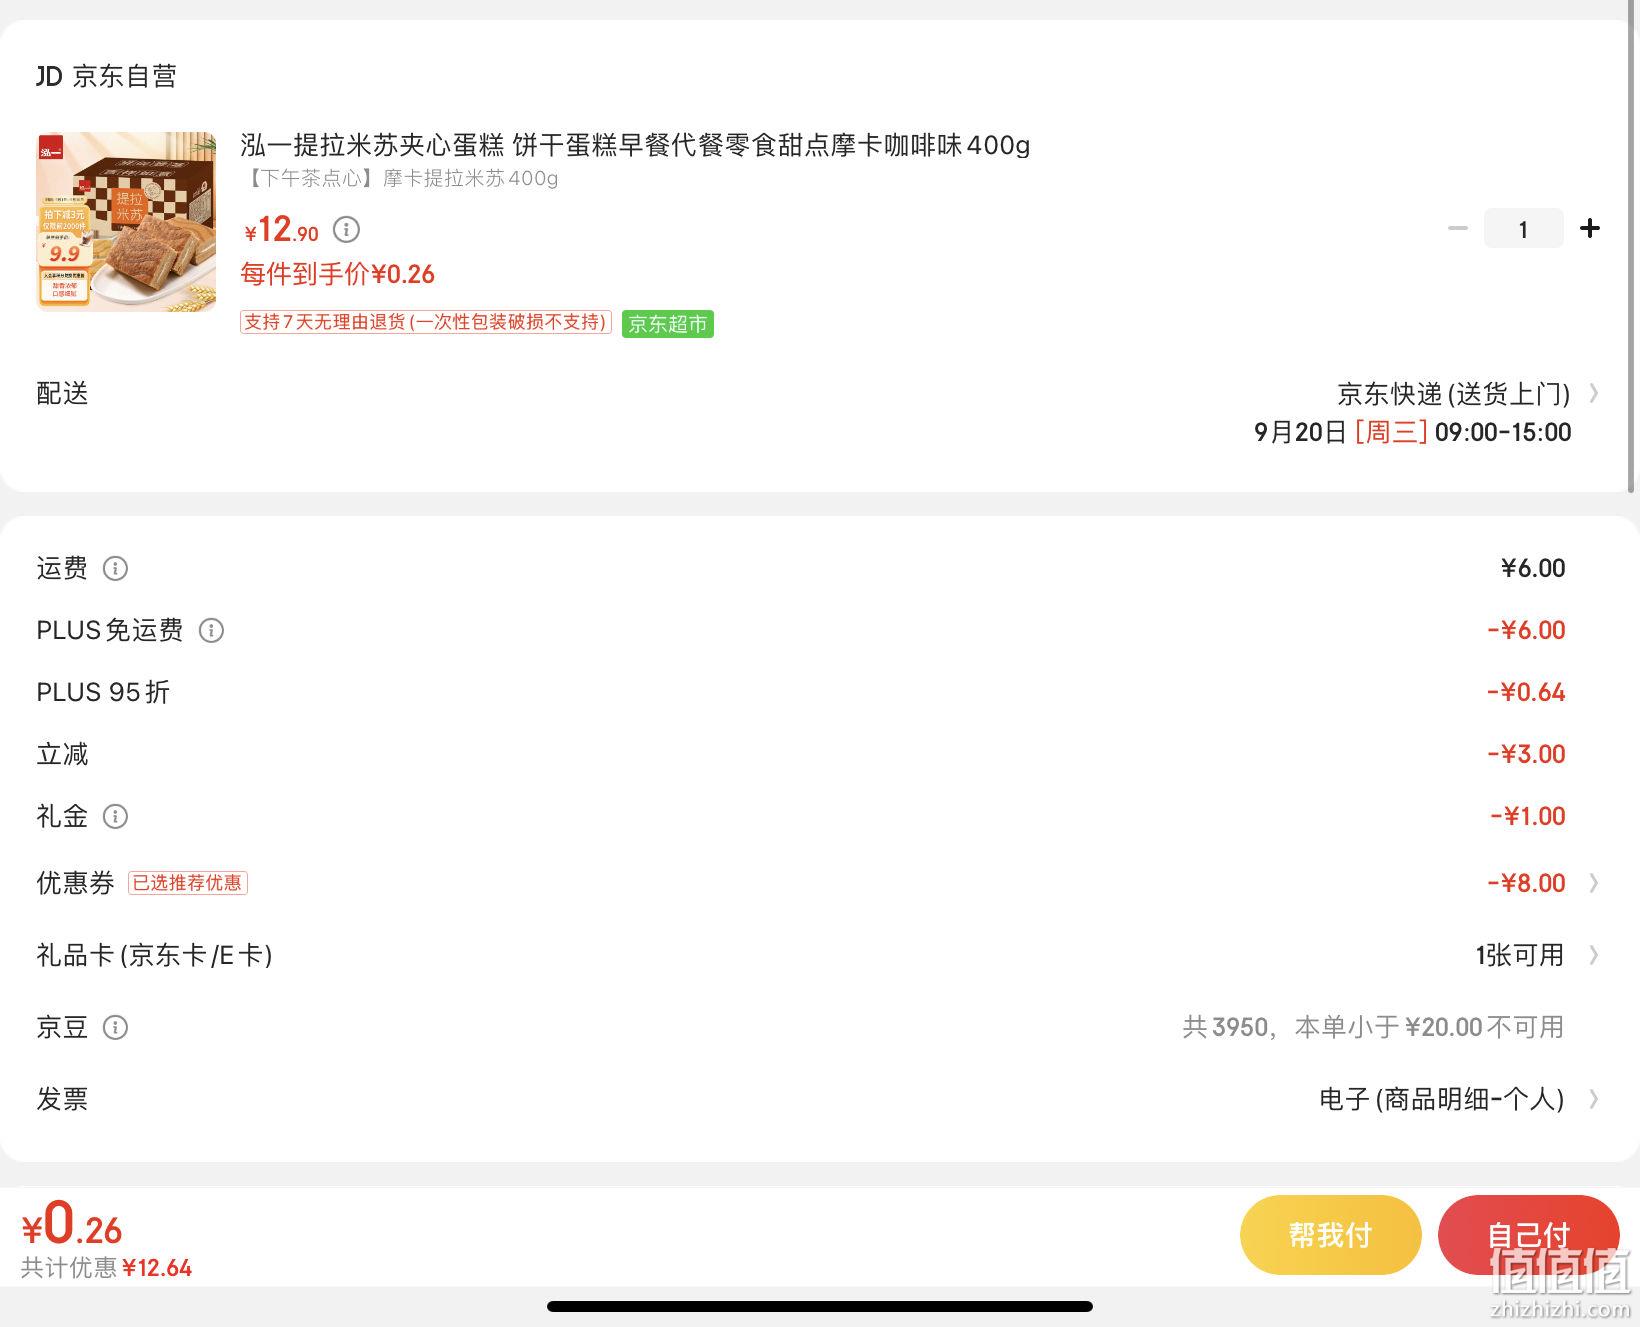Click the 支持7天无理由退货 return policy tag
1640x1327 pixels.
click(426, 322)
